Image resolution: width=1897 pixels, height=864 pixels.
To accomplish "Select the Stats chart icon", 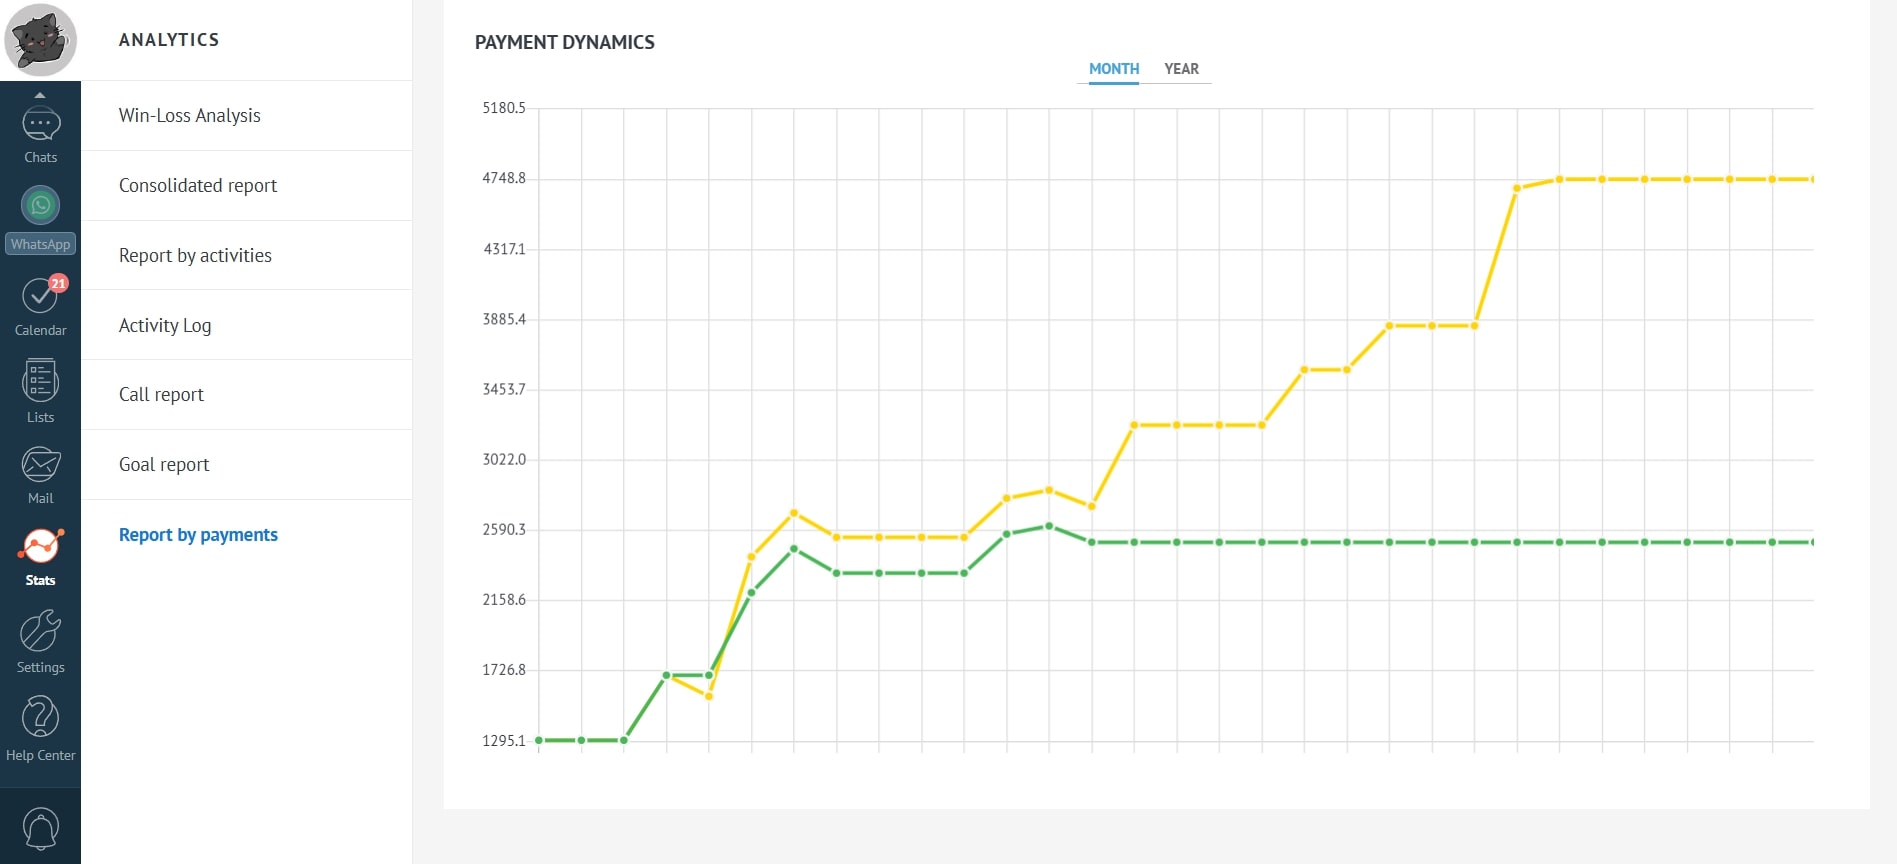I will point(40,548).
